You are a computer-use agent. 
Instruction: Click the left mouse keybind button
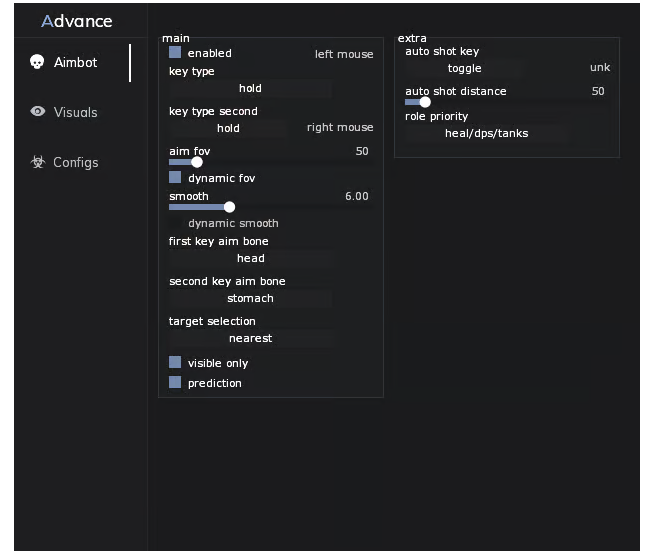click(344, 54)
